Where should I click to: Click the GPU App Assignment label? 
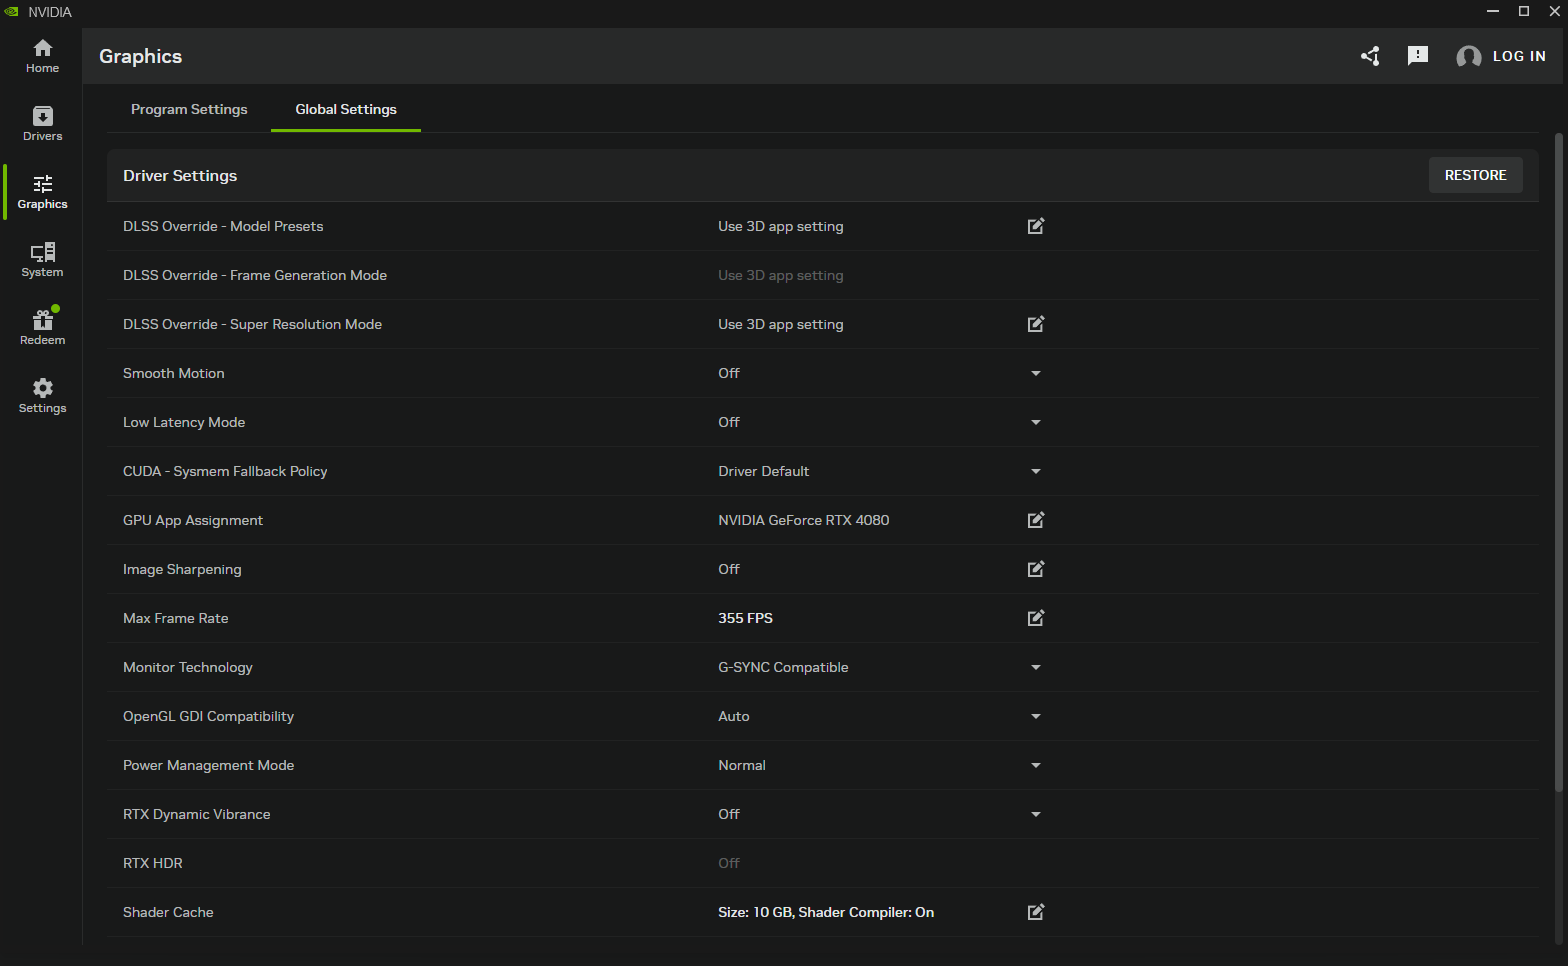coord(193,520)
